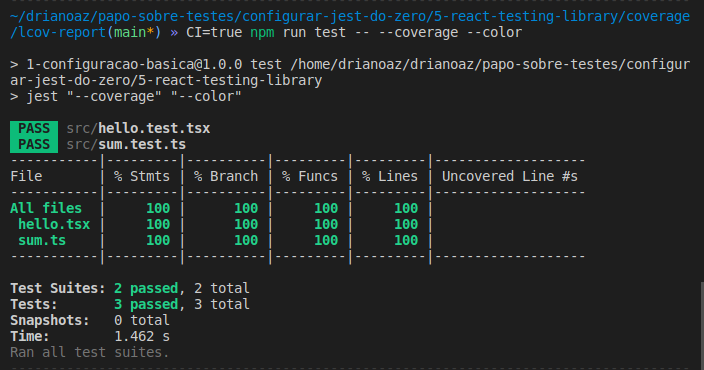Image resolution: width=704 pixels, height=370 pixels.
Task: Click the % Branch value for hello.tsx
Action: point(246,224)
